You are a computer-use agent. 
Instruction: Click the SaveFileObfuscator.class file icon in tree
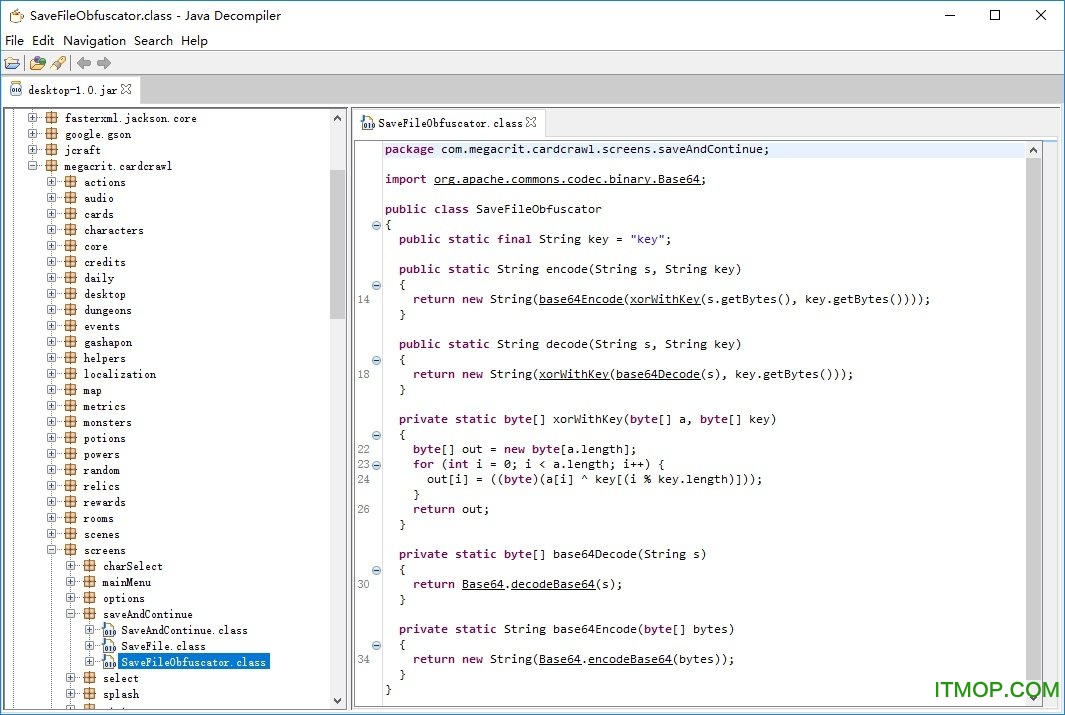[x=109, y=662]
